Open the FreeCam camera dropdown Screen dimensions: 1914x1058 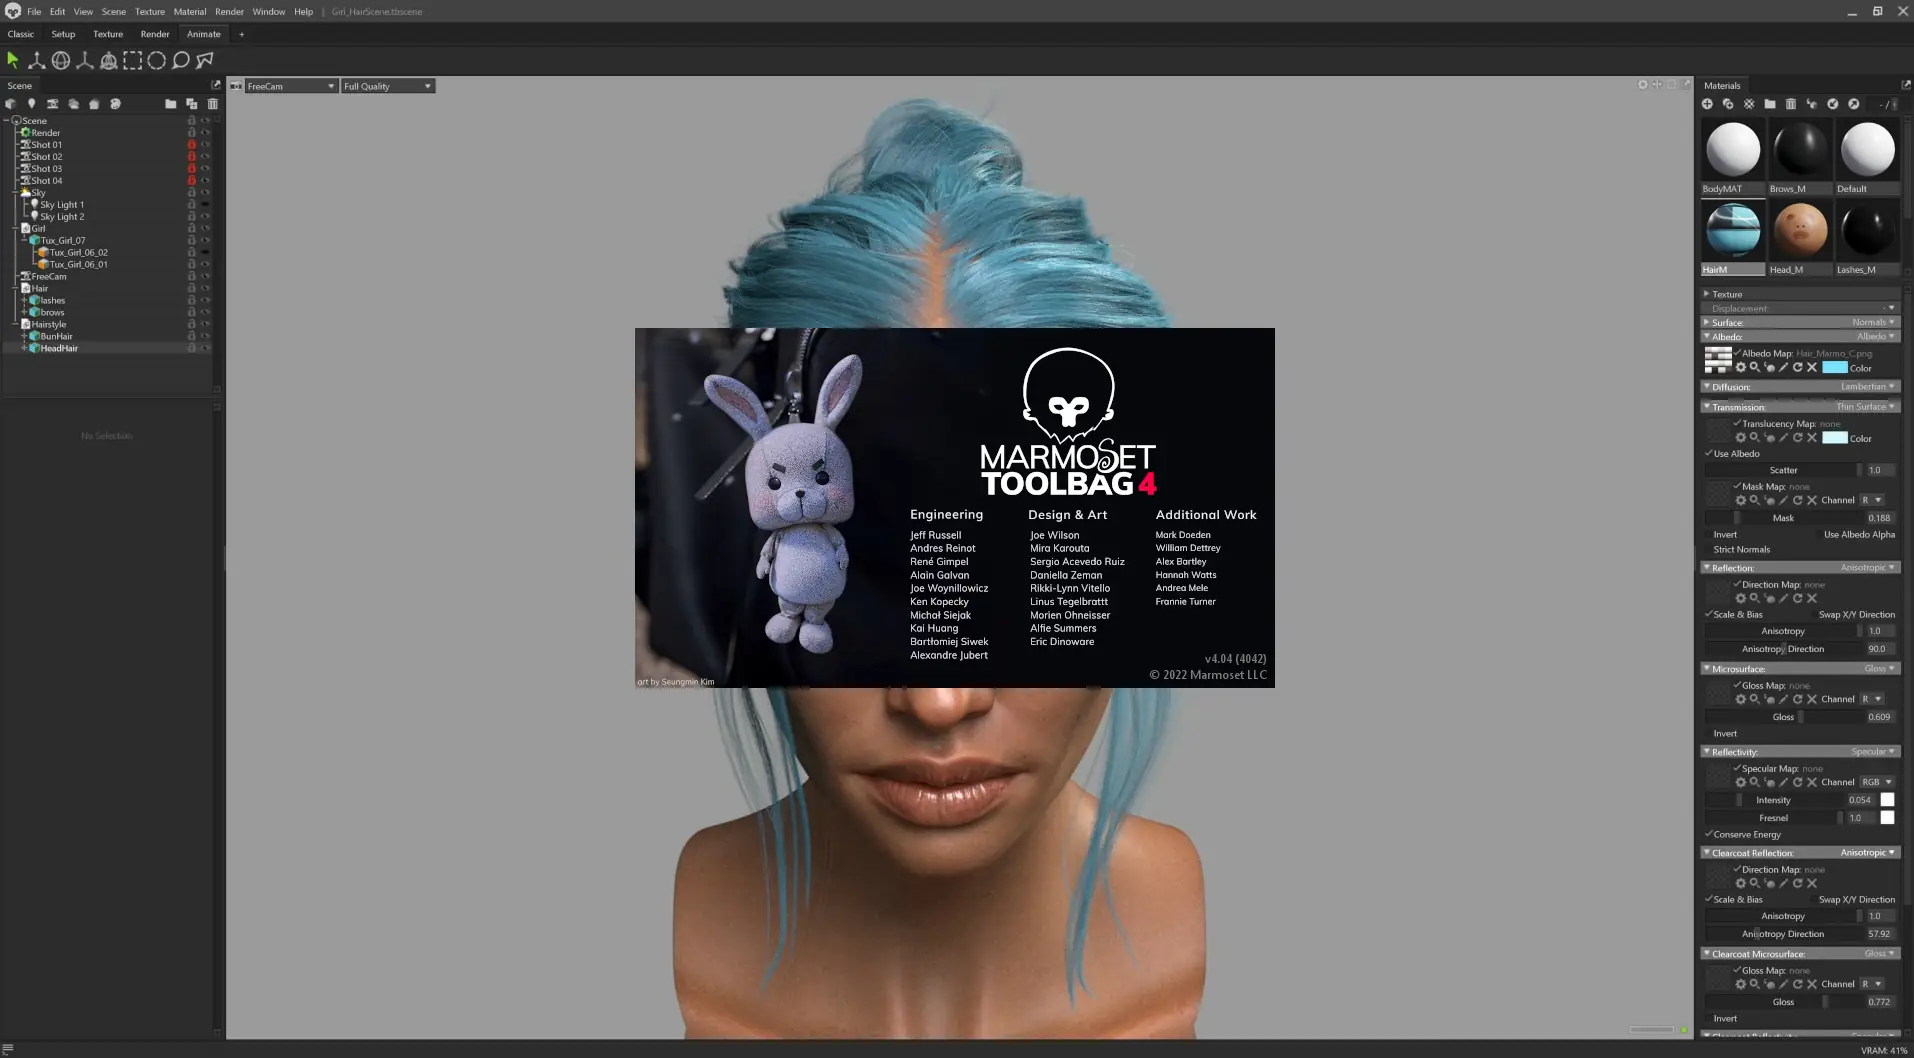[x=290, y=86]
